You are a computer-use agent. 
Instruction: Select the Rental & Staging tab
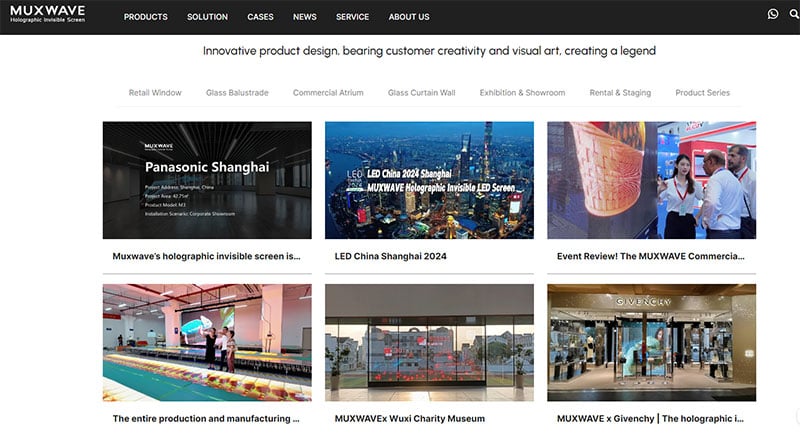pos(620,93)
